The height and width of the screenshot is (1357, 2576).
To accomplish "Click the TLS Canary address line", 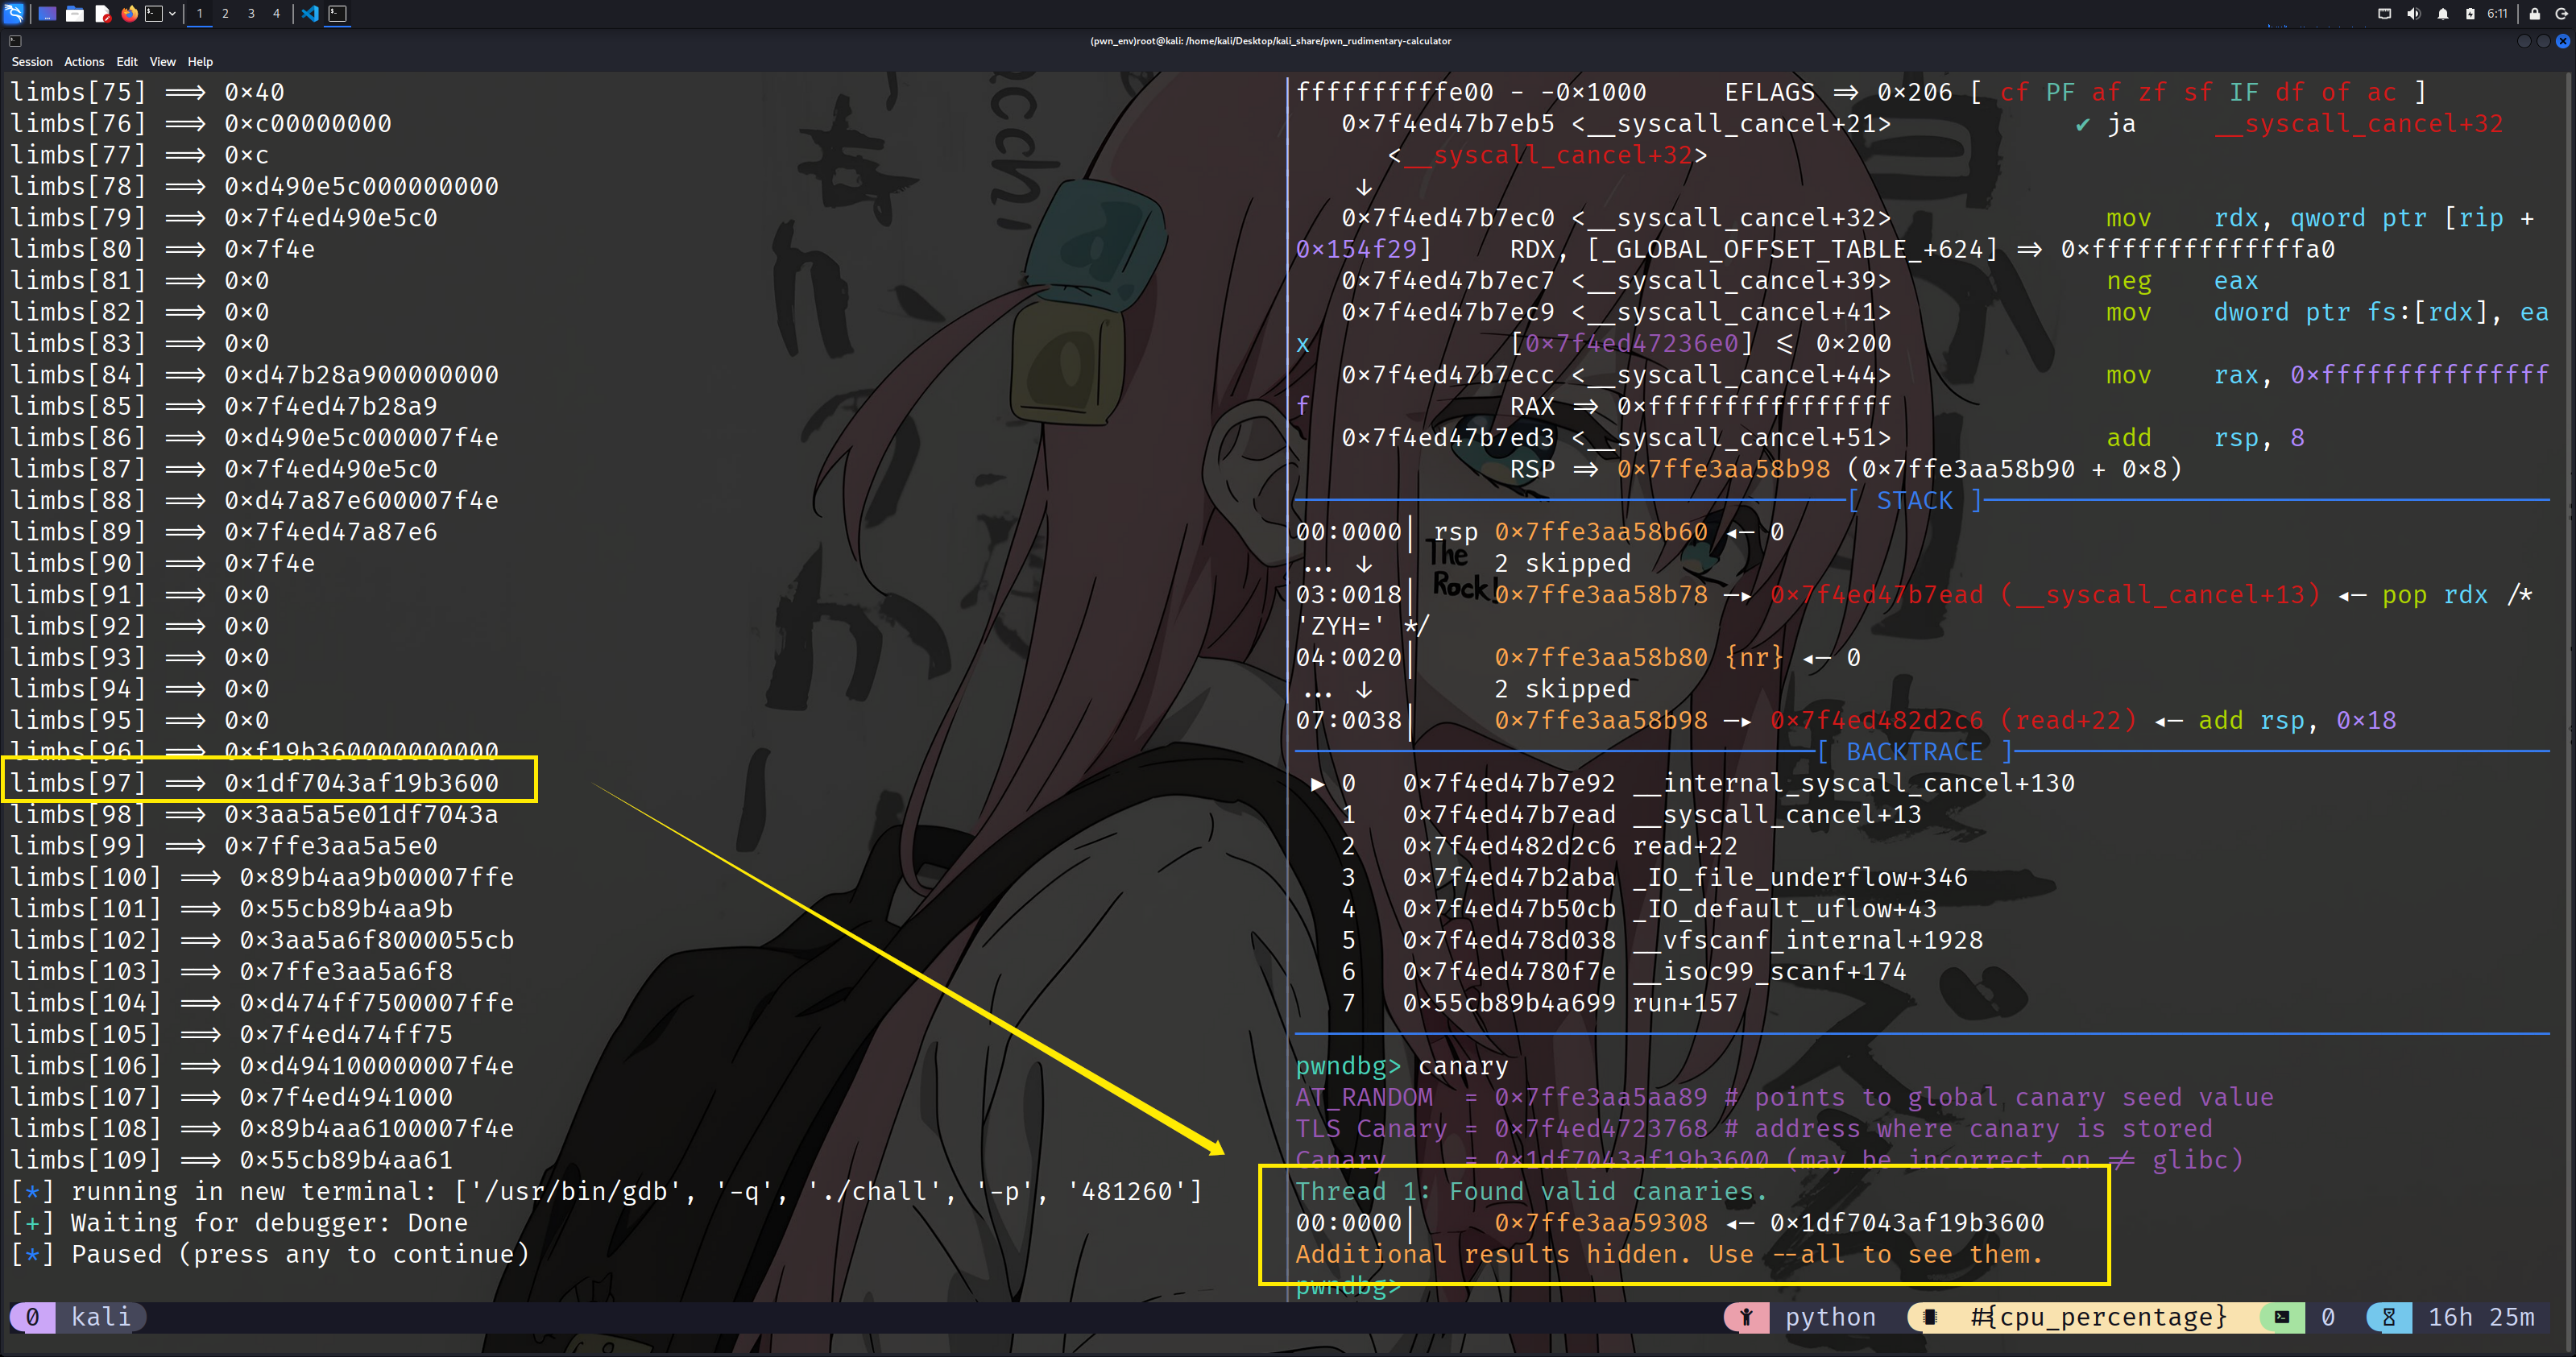I will click(1755, 1128).
